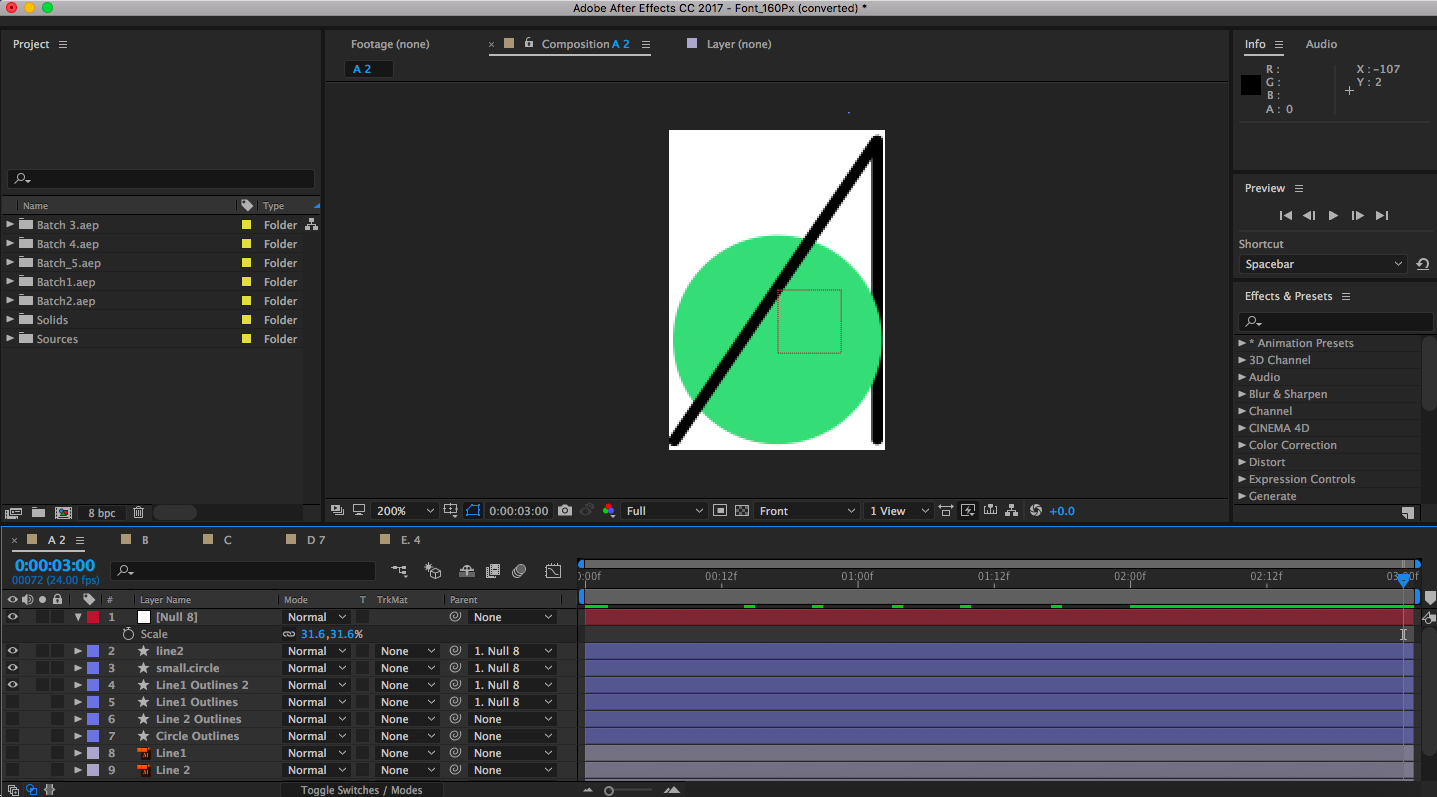
Task: Jump to last frame in Preview panel
Action: pyautogui.click(x=1382, y=216)
